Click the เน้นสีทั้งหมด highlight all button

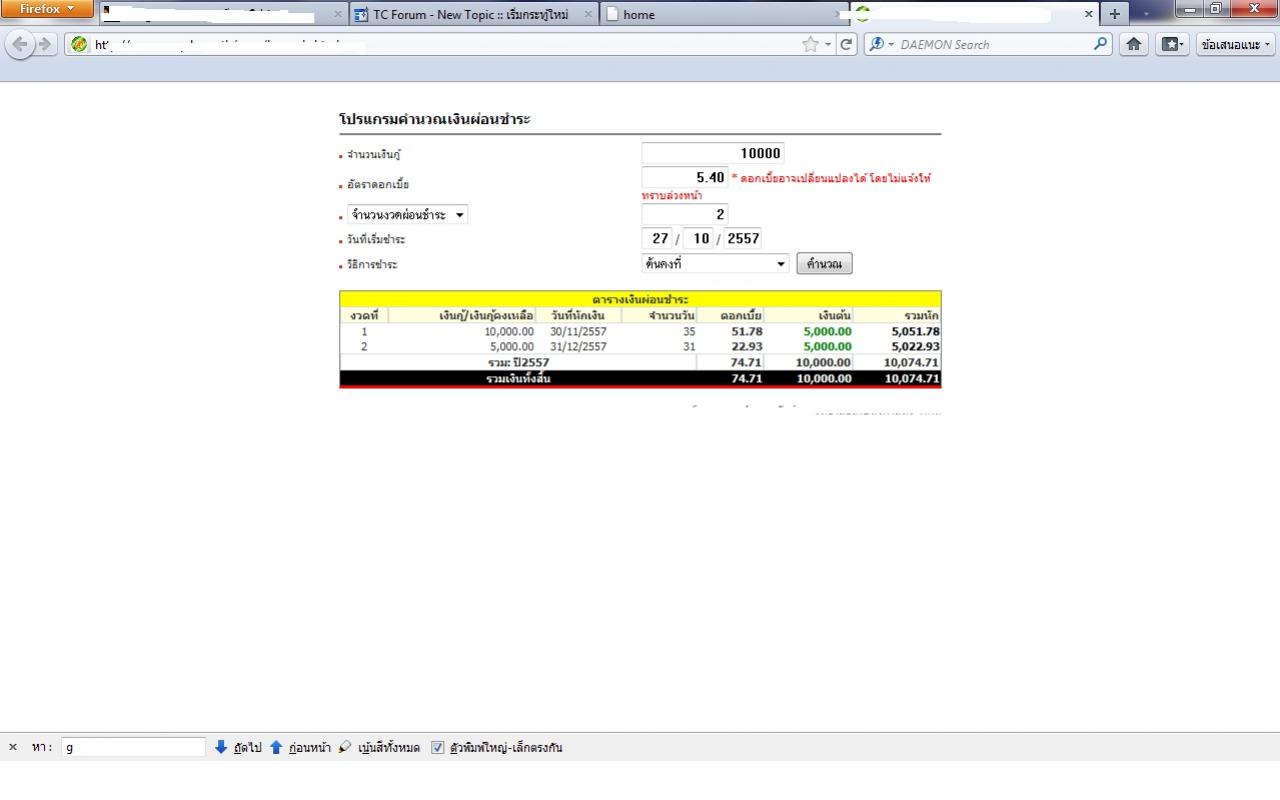[x=379, y=747]
